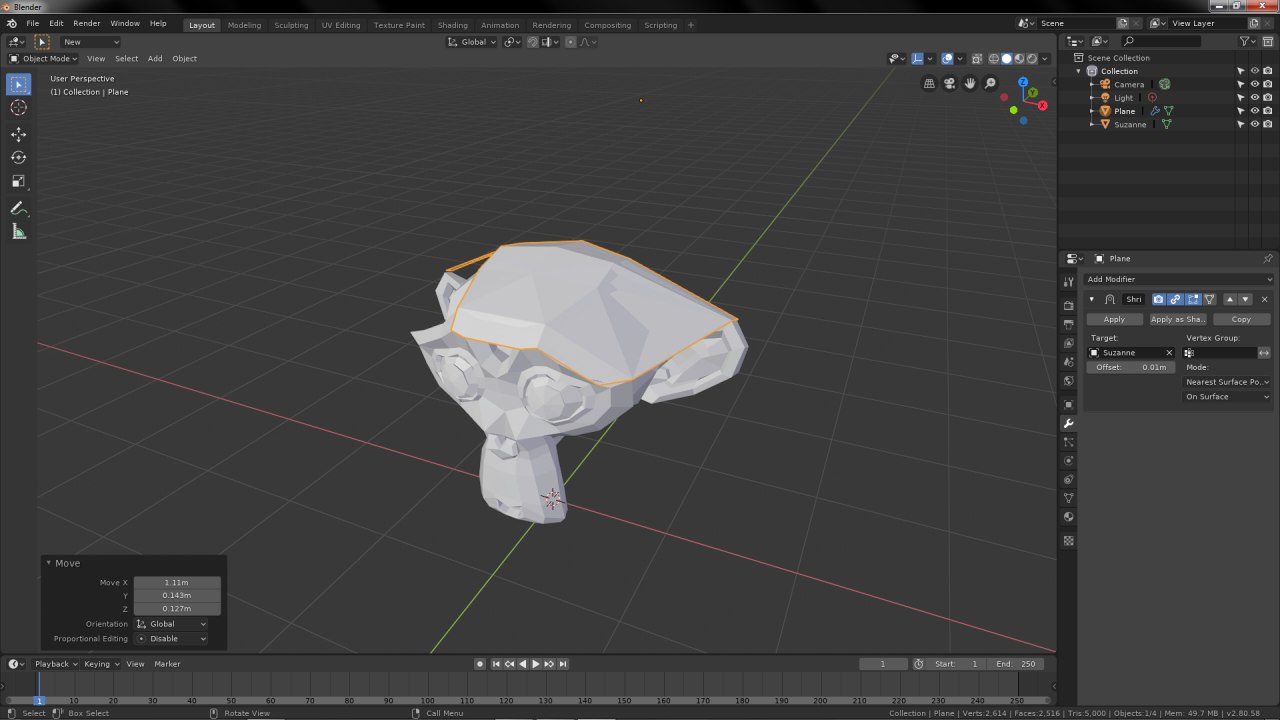Hide Camera in viewport via eye icon
1280x720 pixels.
point(1254,84)
